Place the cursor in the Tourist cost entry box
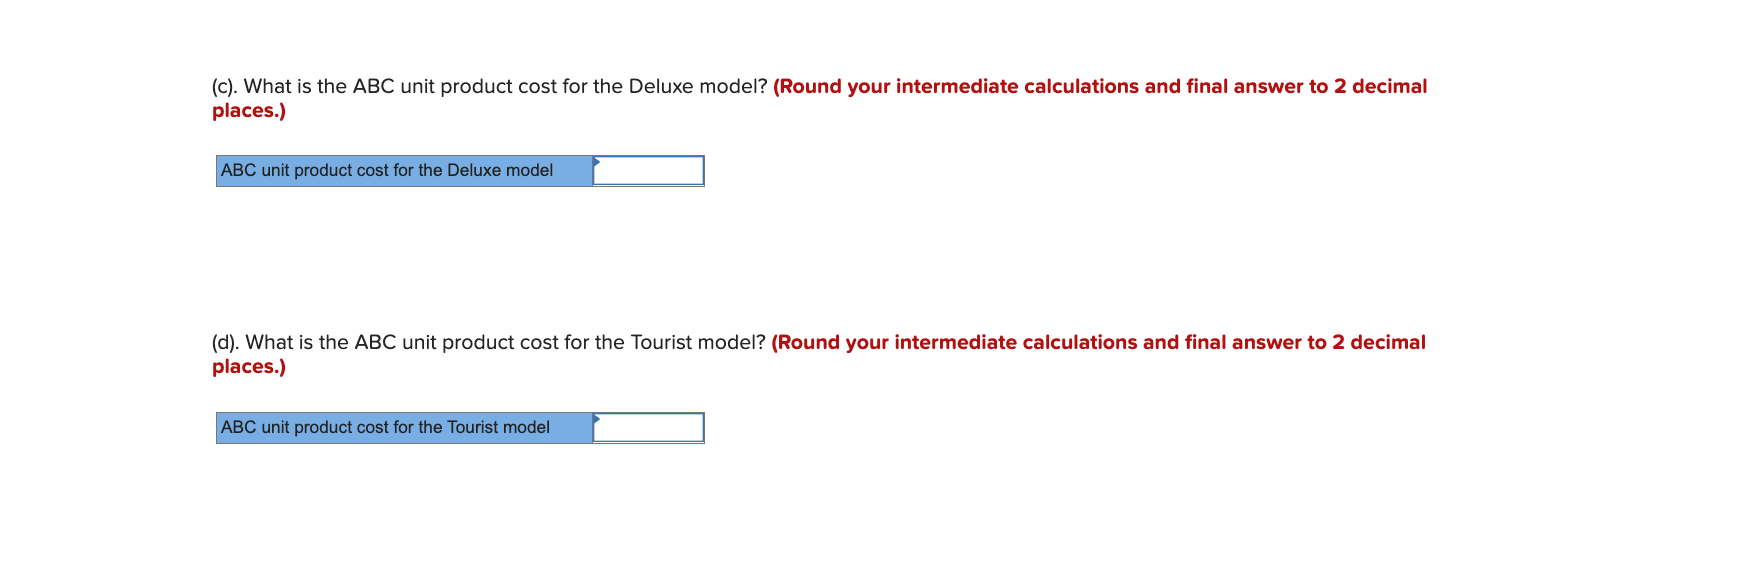 click(650, 427)
